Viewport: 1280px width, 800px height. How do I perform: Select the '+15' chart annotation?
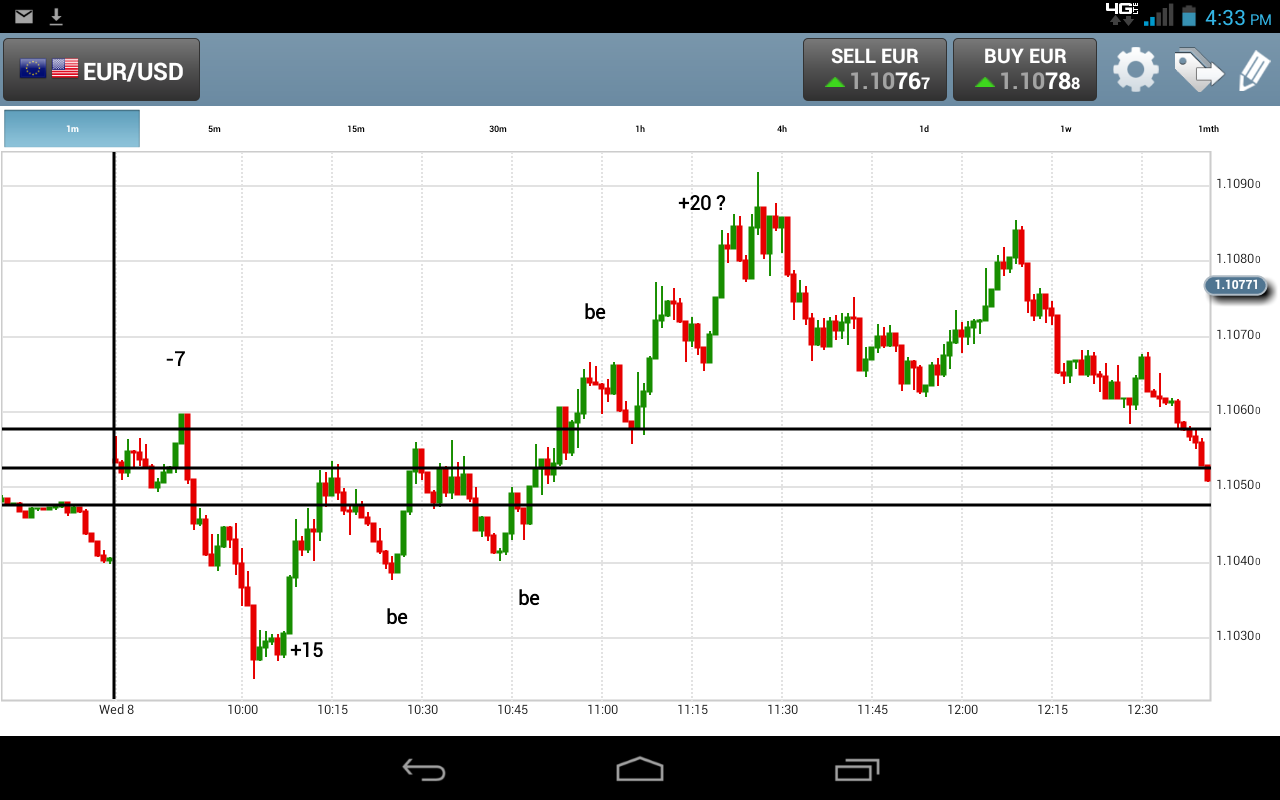307,650
